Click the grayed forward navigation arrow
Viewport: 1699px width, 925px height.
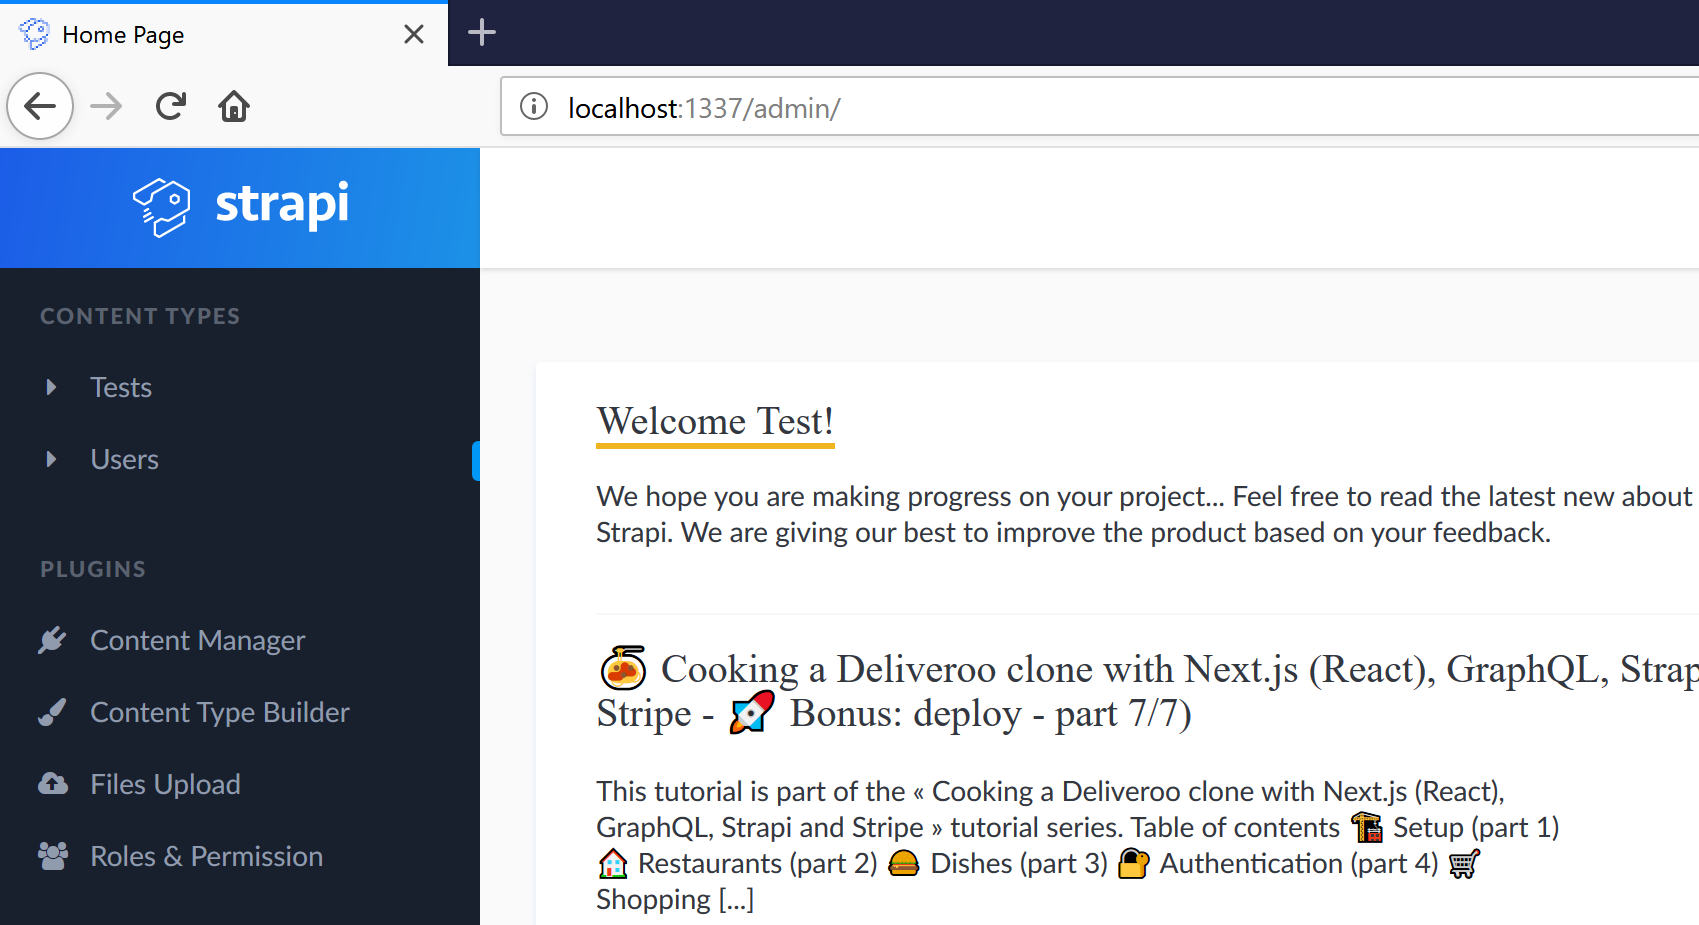pyautogui.click(x=105, y=106)
